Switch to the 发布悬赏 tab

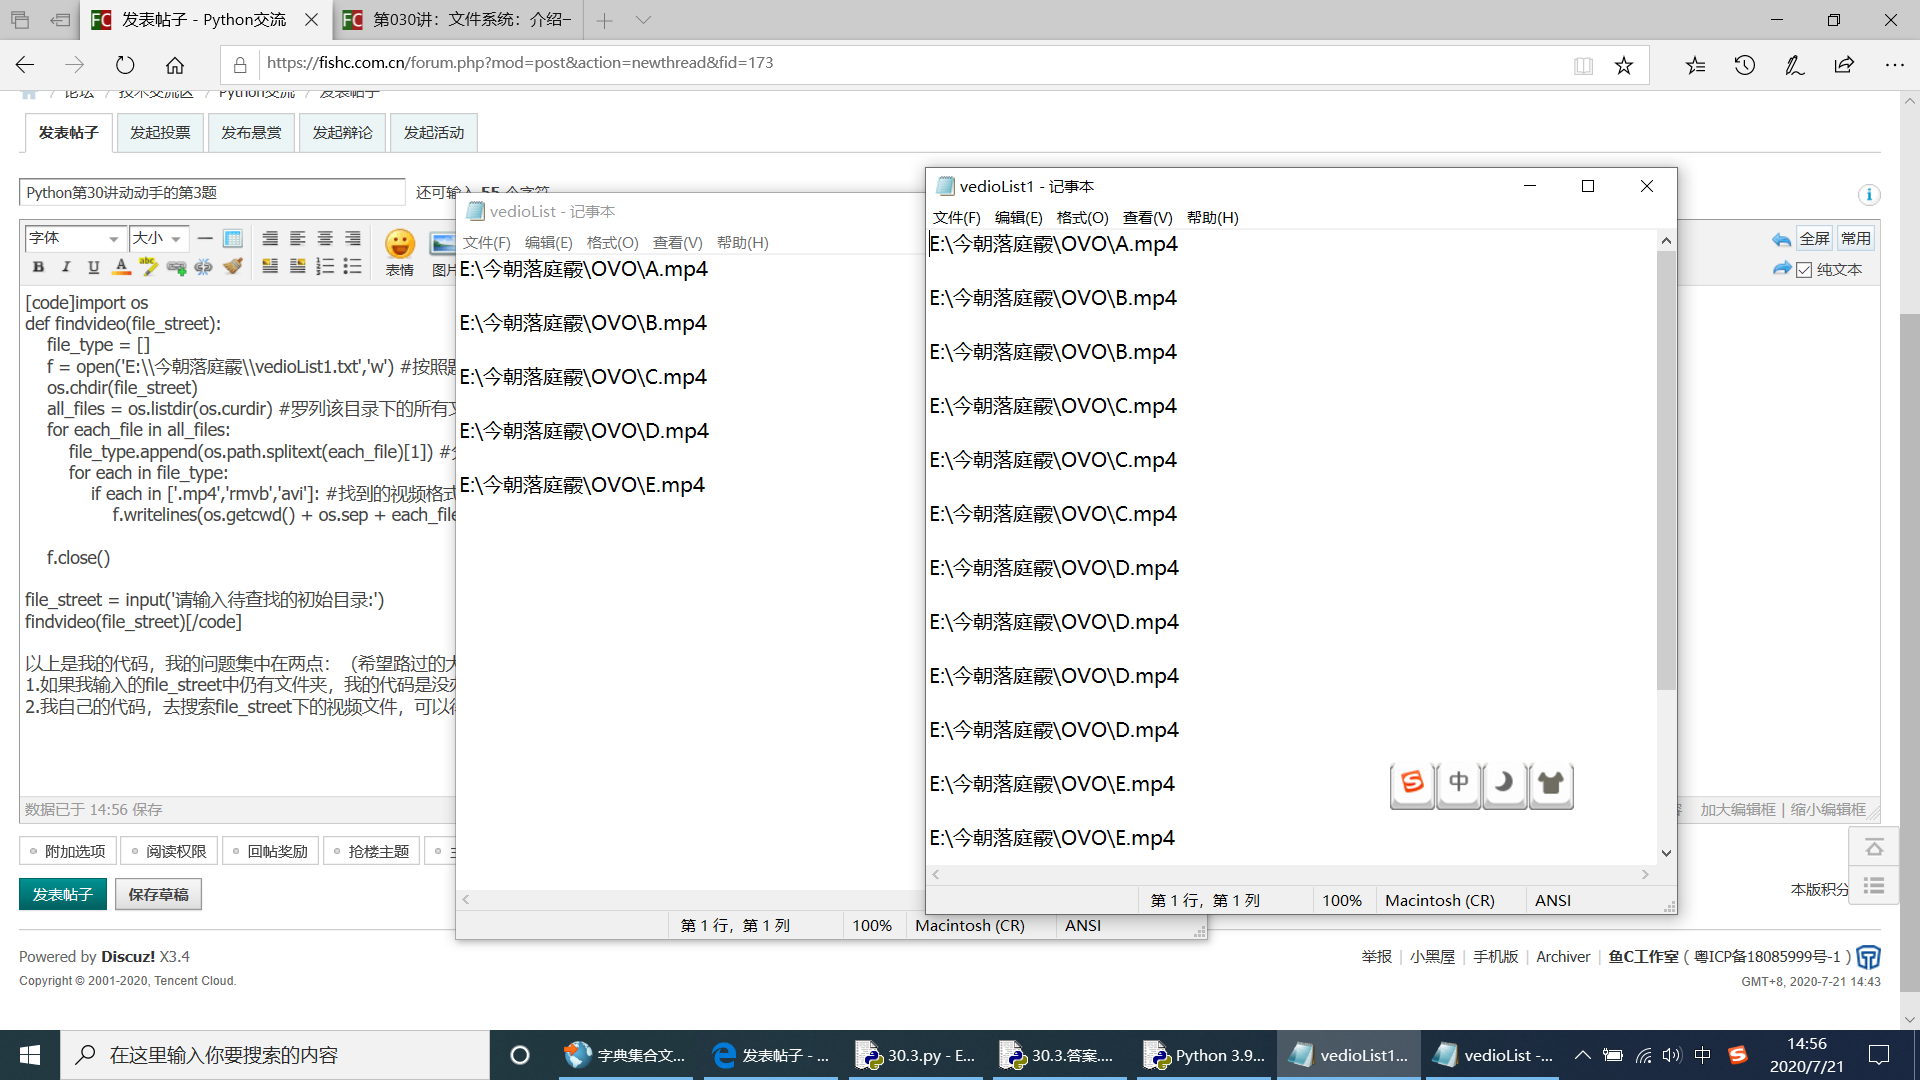[x=251, y=132]
